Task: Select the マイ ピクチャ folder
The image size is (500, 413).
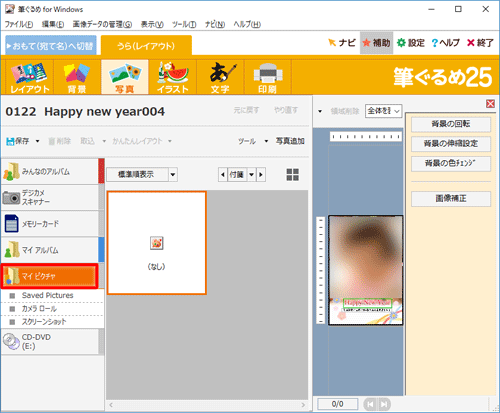Action: tap(50, 276)
